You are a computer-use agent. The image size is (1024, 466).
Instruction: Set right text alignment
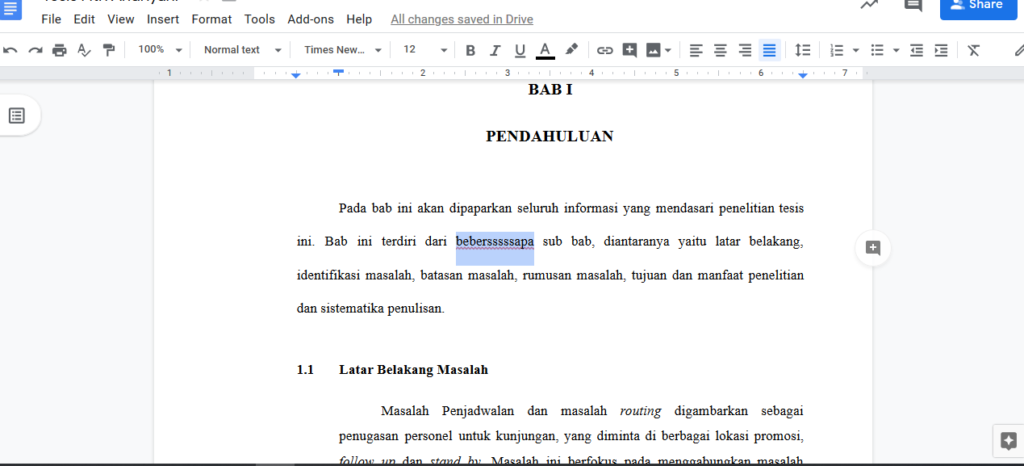pos(745,50)
